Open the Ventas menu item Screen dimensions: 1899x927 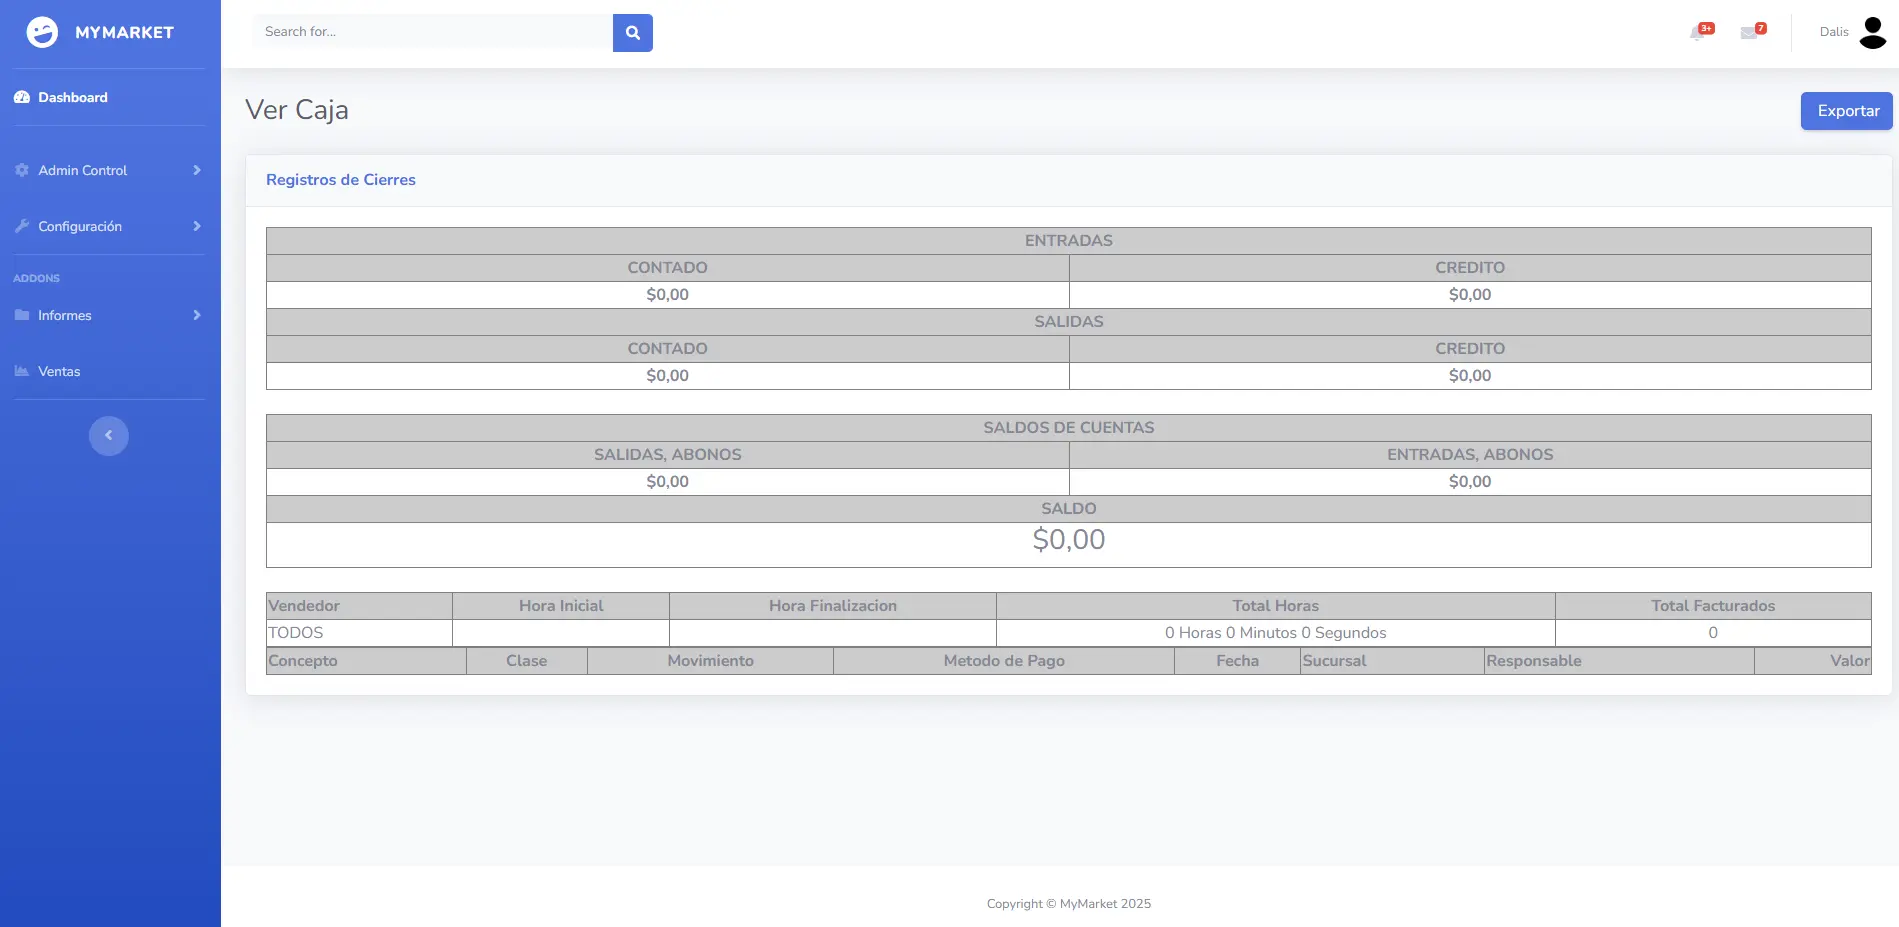(x=59, y=372)
